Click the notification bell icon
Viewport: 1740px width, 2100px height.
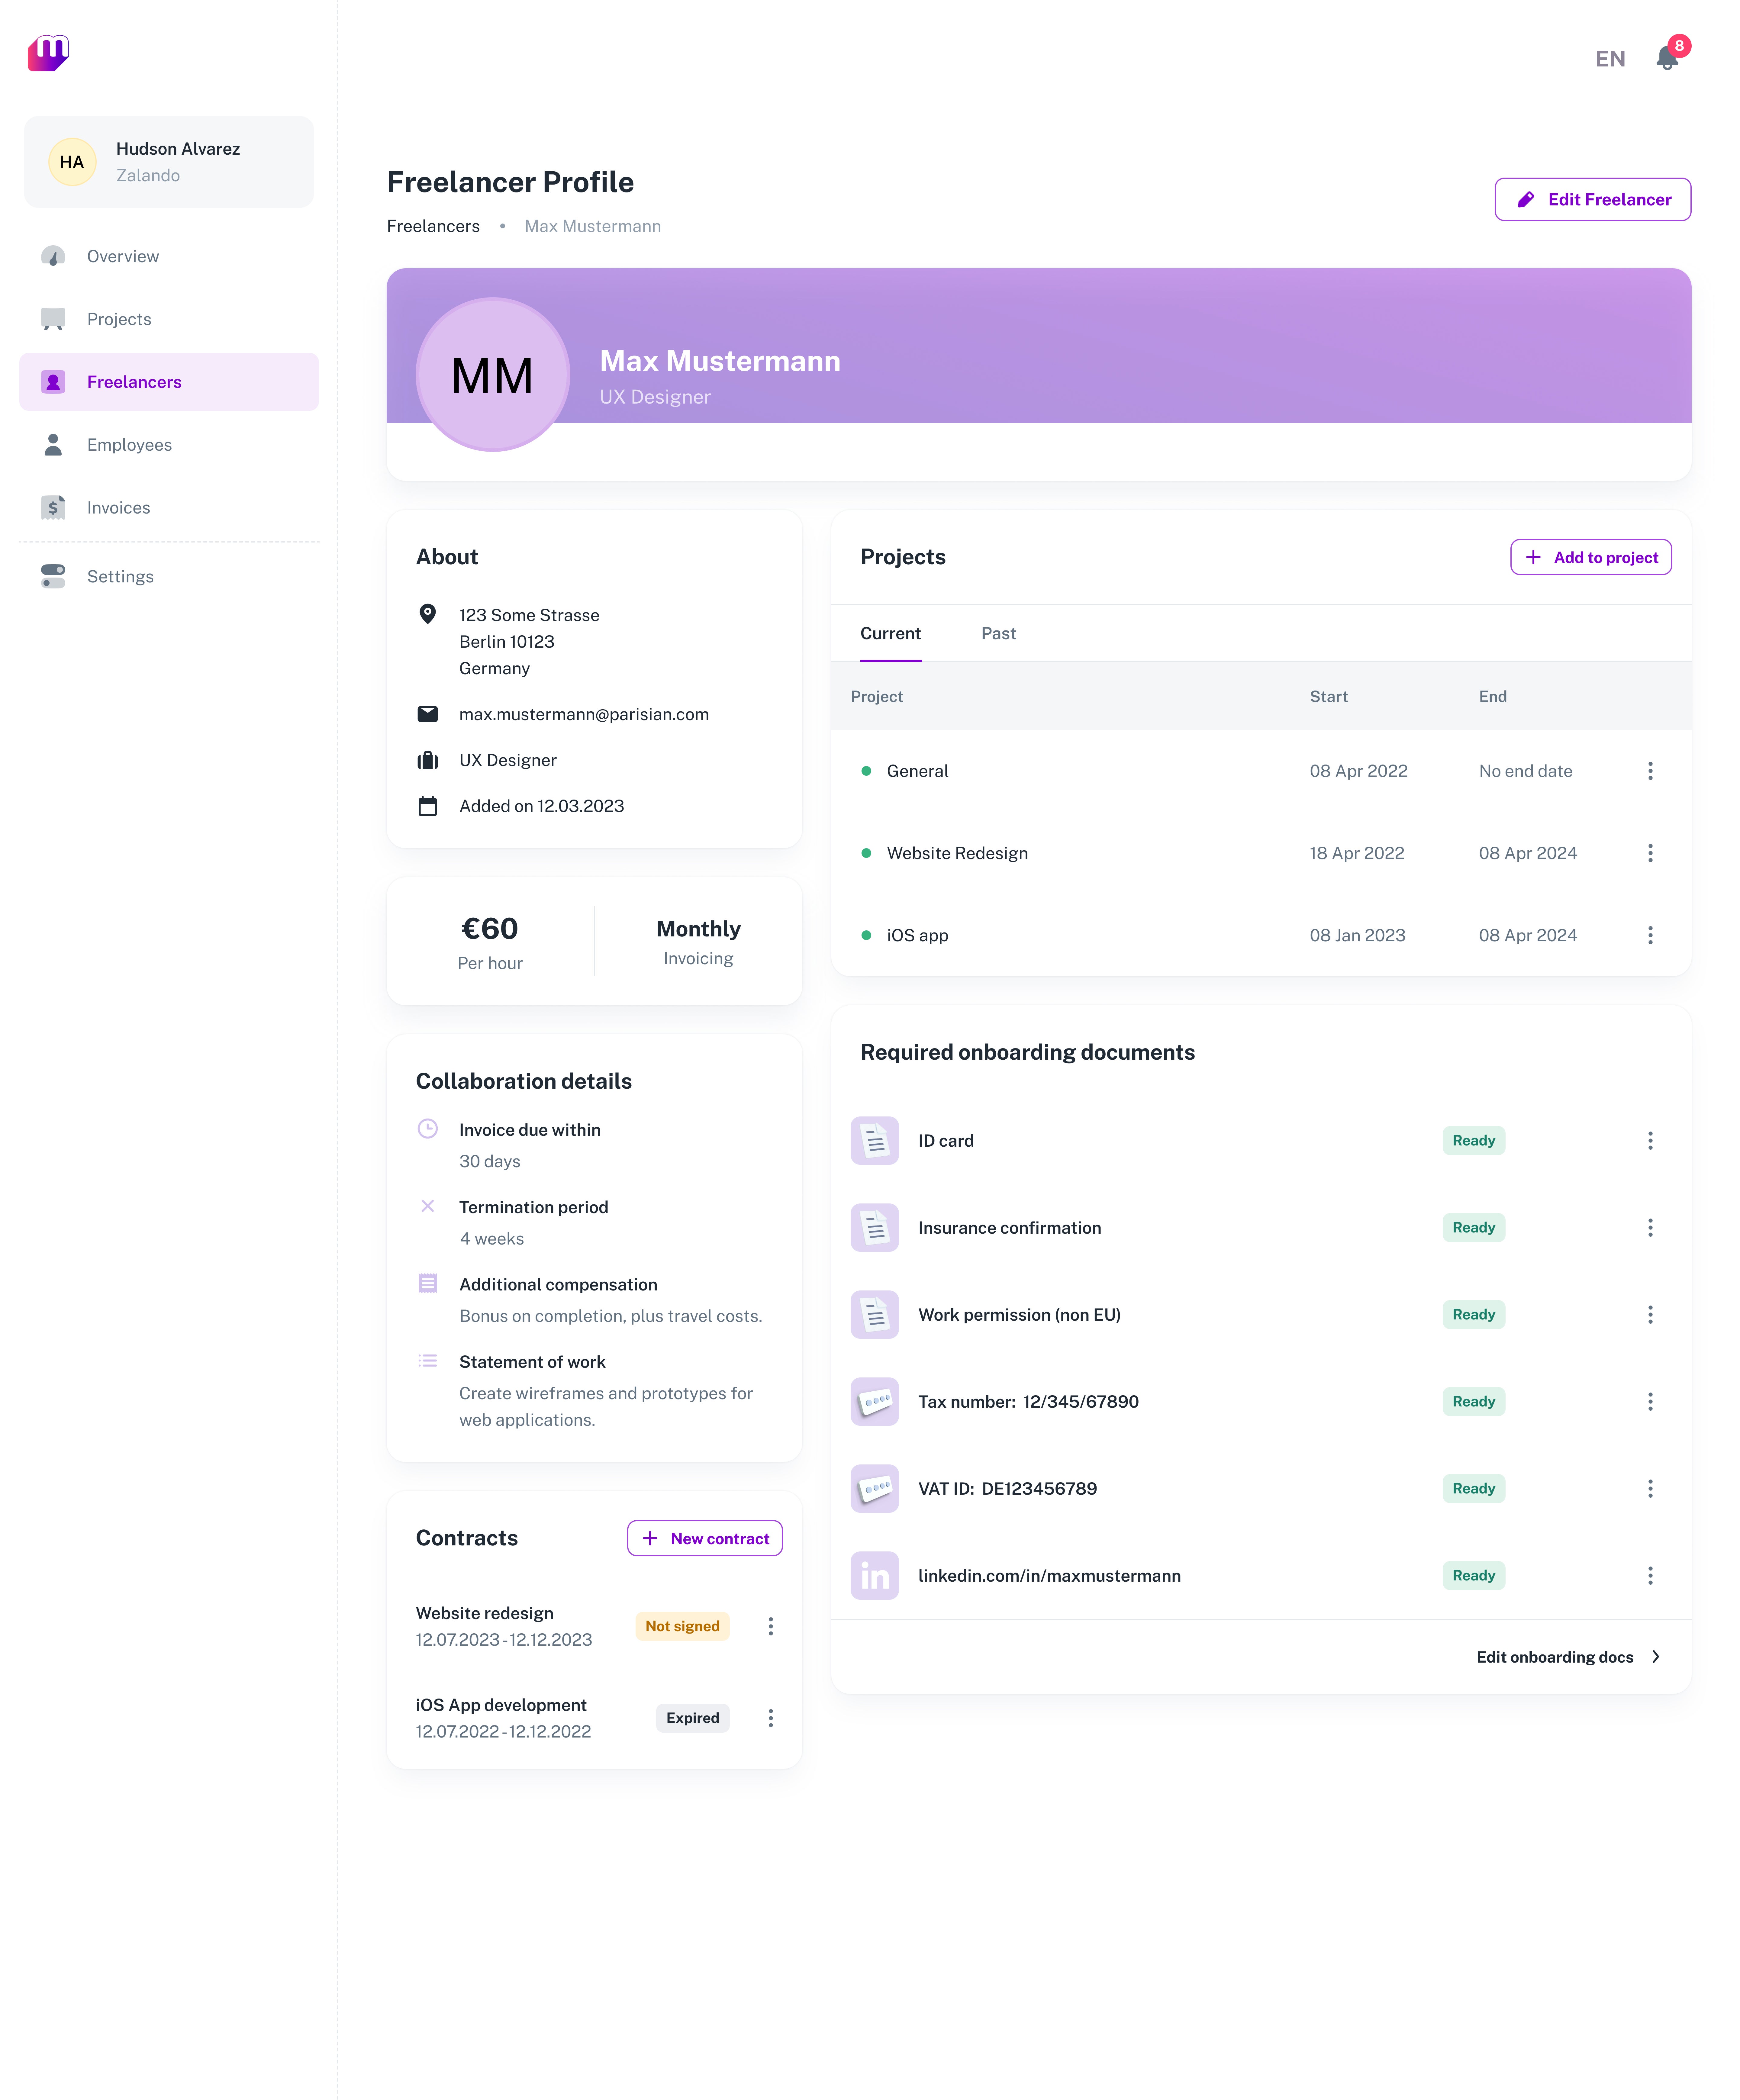1666,58
